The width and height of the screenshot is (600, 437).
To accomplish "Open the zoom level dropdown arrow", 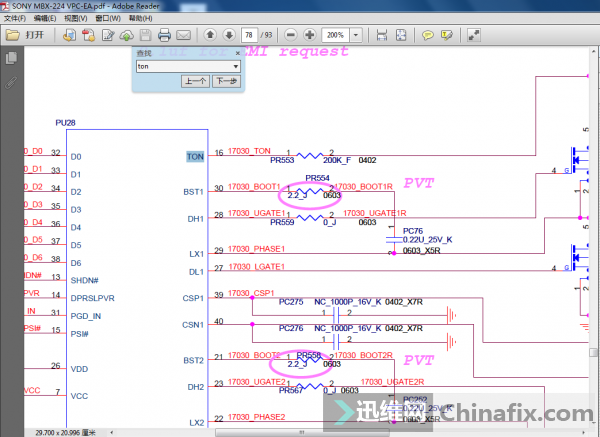I will [356, 35].
